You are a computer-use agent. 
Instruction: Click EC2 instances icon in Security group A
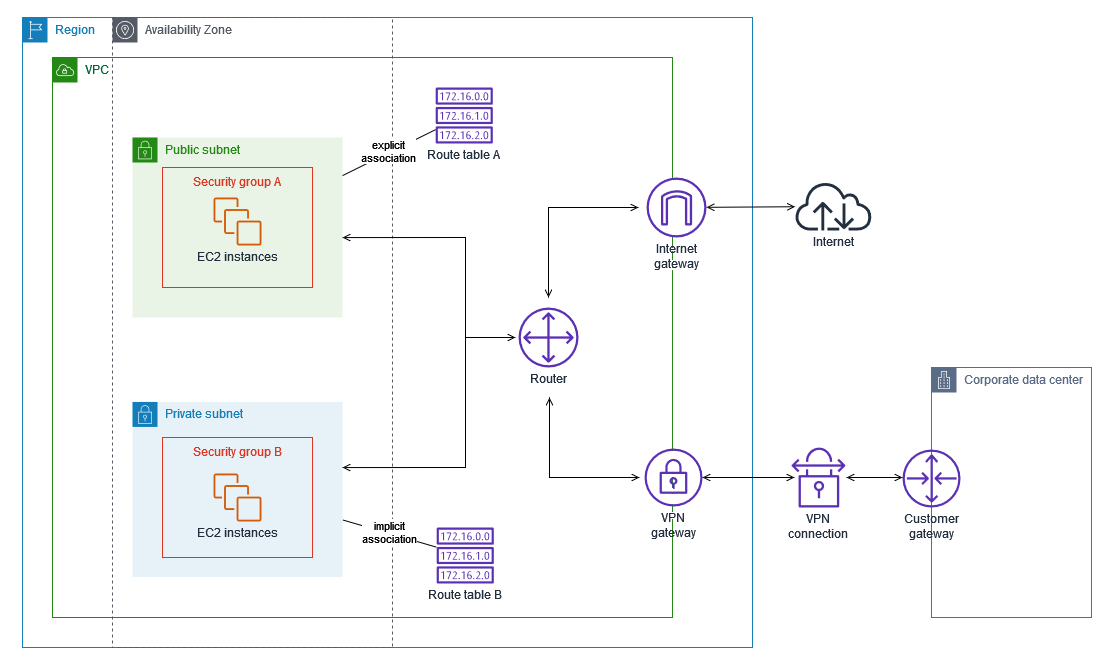pos(237,222)
